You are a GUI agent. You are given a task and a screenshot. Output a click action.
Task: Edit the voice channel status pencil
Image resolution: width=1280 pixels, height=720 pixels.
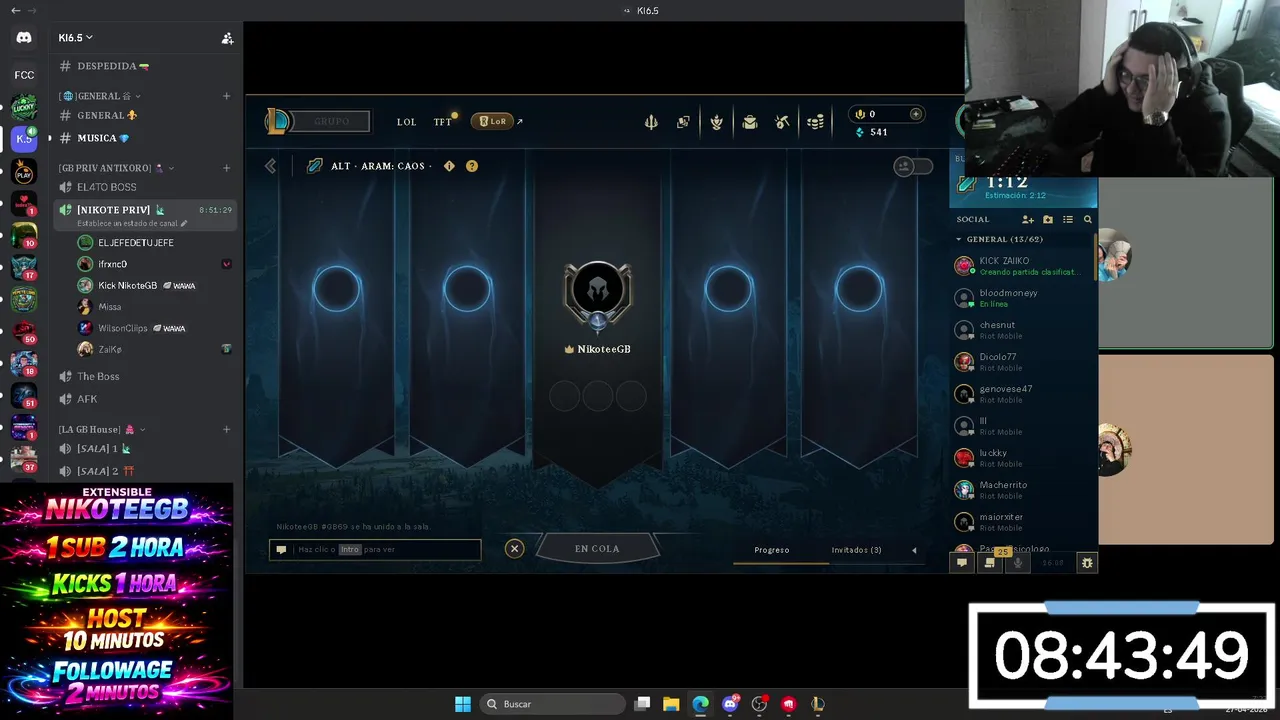184,223
